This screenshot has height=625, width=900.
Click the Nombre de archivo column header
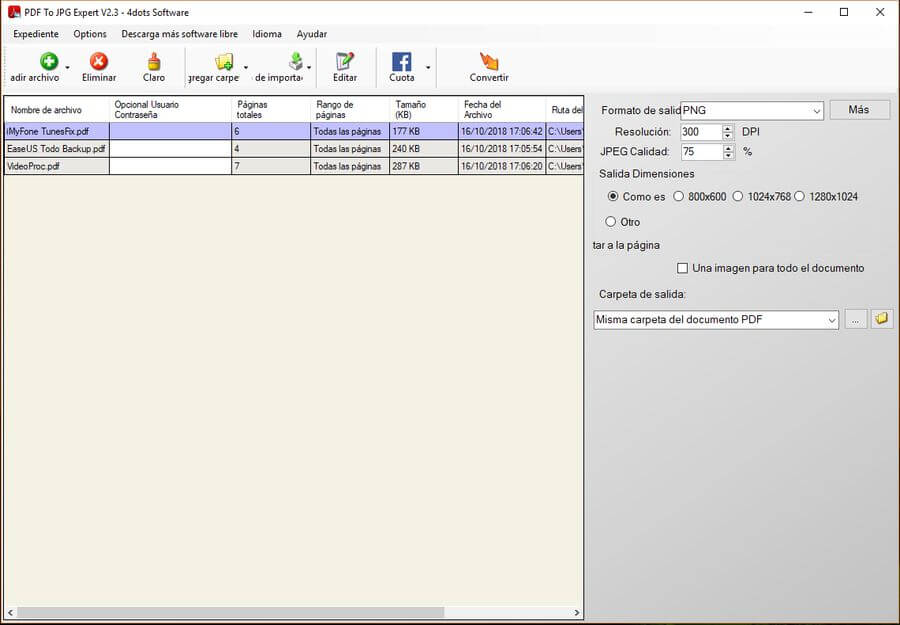[56, 110]
